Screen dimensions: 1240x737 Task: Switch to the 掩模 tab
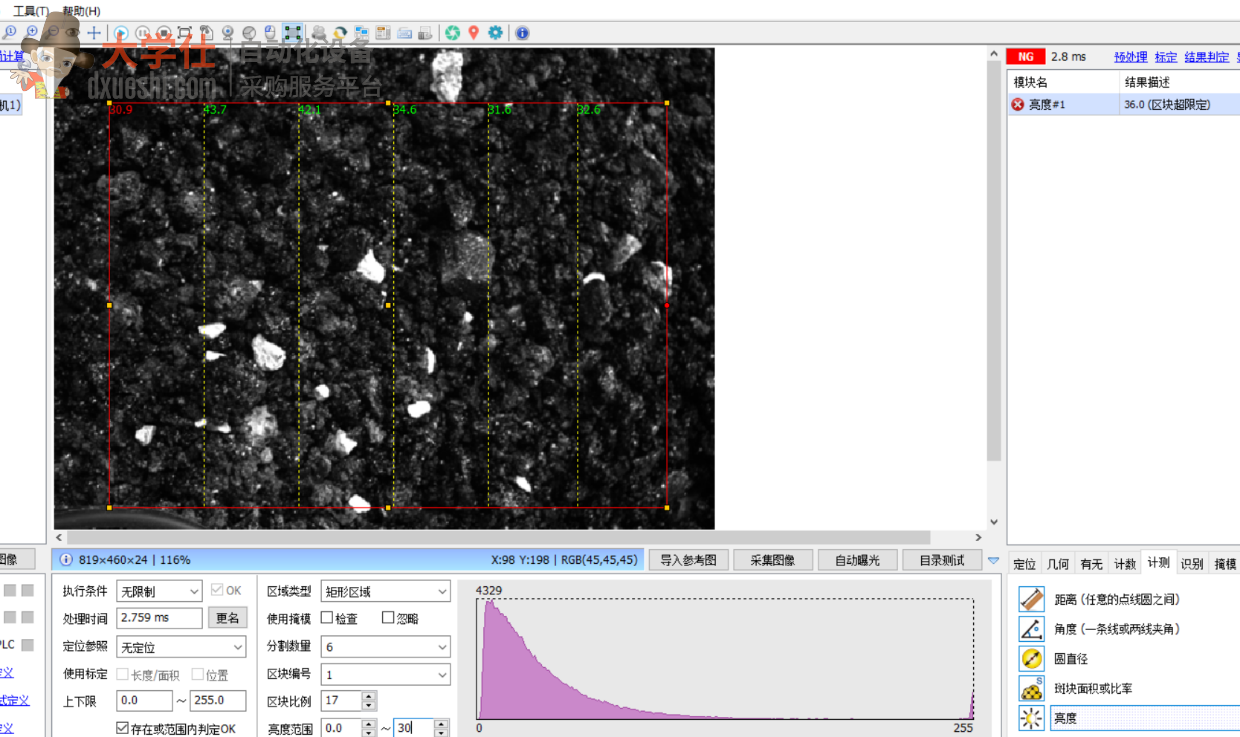click(1225, 564)
